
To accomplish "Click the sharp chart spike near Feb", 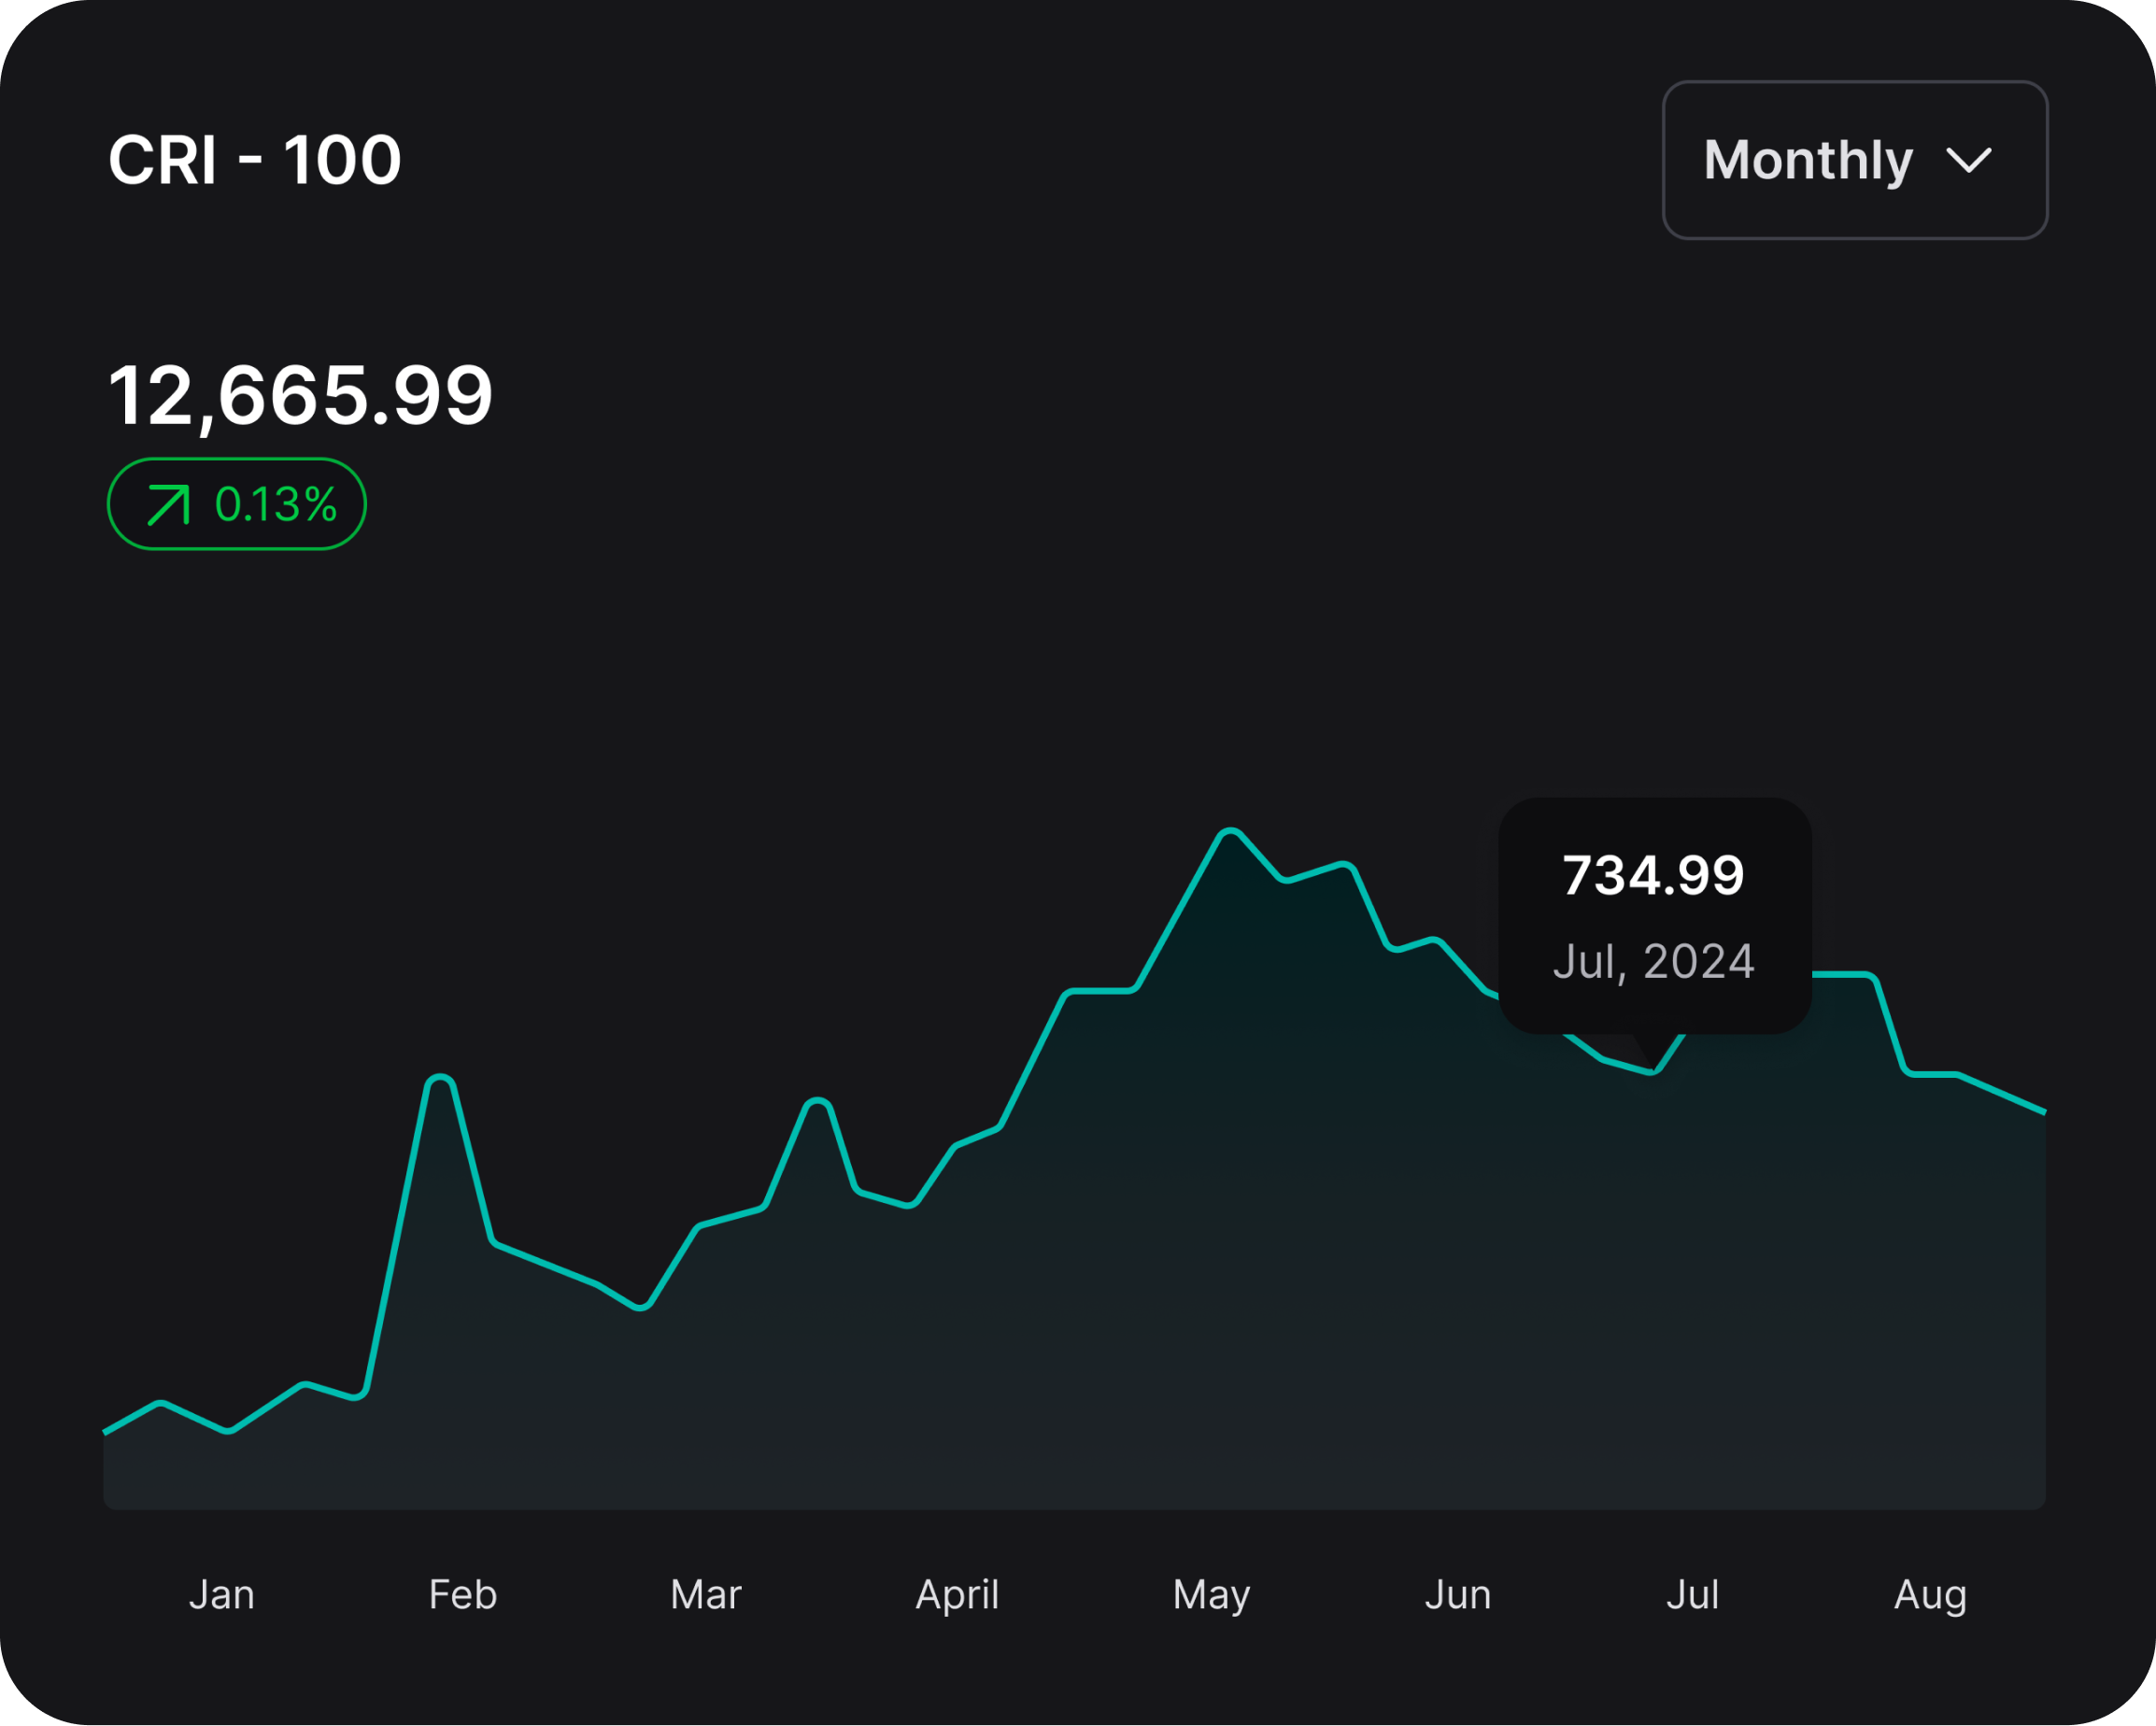I will 440,1078.
